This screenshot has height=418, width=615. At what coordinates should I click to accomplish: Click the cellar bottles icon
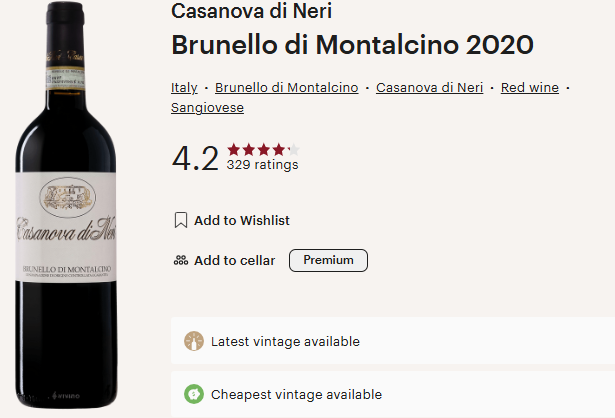(181, 261)
